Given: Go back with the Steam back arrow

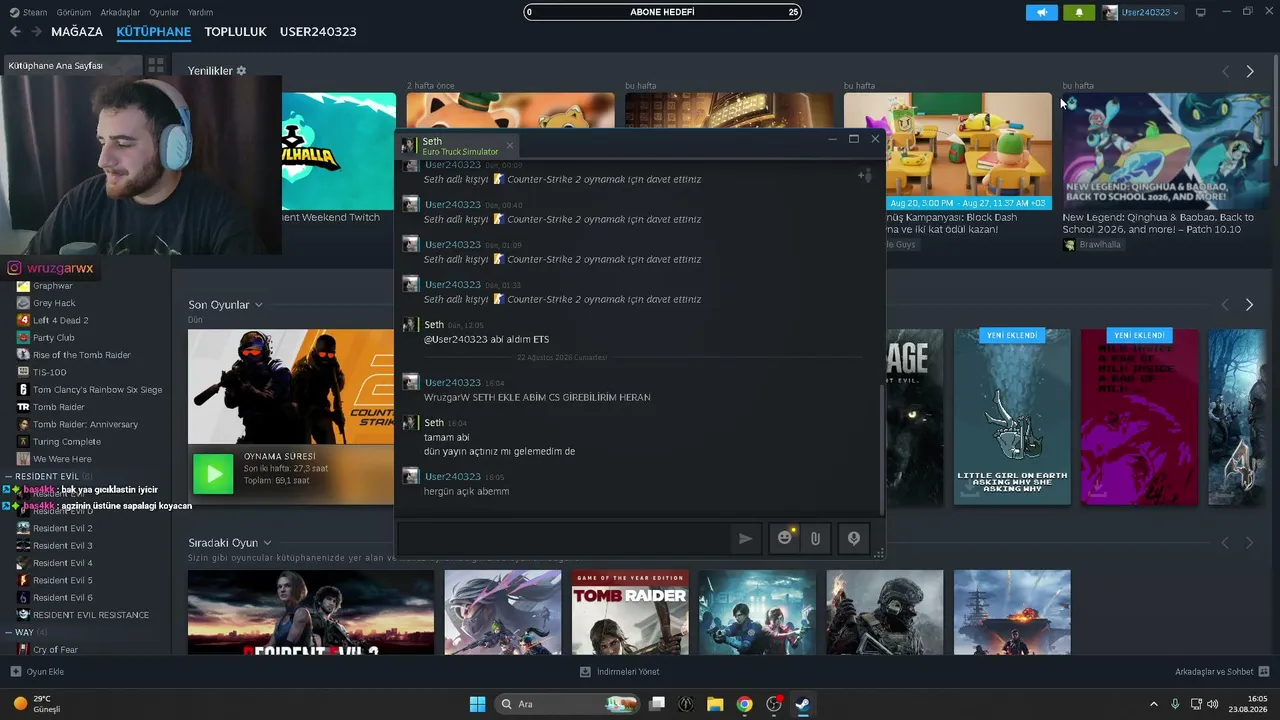Looking at the screenshot, I should [x=15, y=32].
